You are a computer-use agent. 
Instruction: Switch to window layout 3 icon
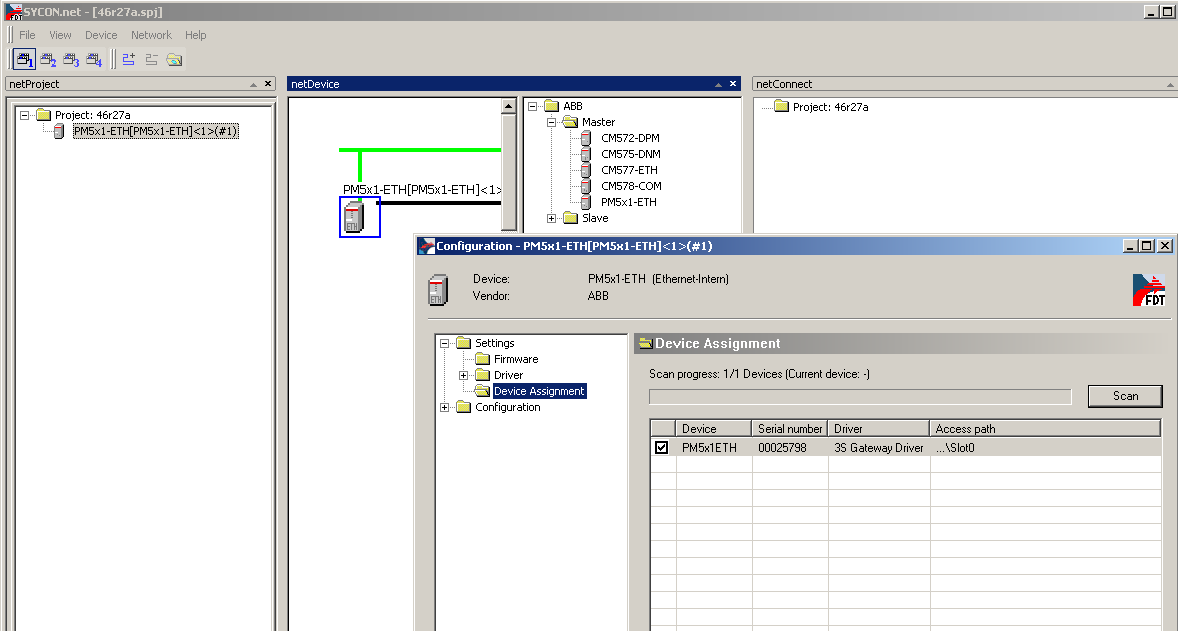click(71, 59)
